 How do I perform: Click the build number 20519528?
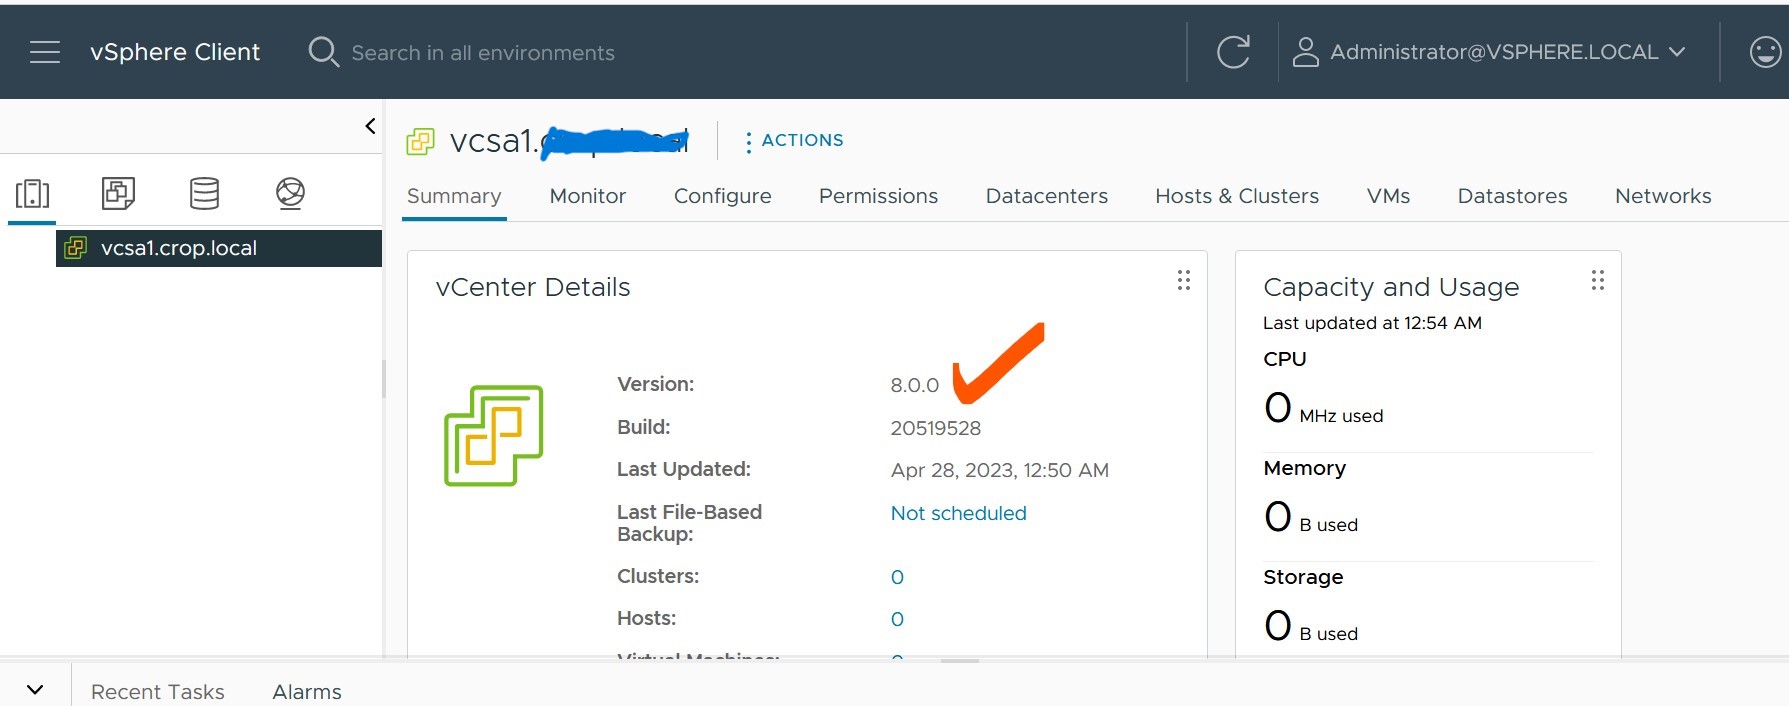point(935,428)
